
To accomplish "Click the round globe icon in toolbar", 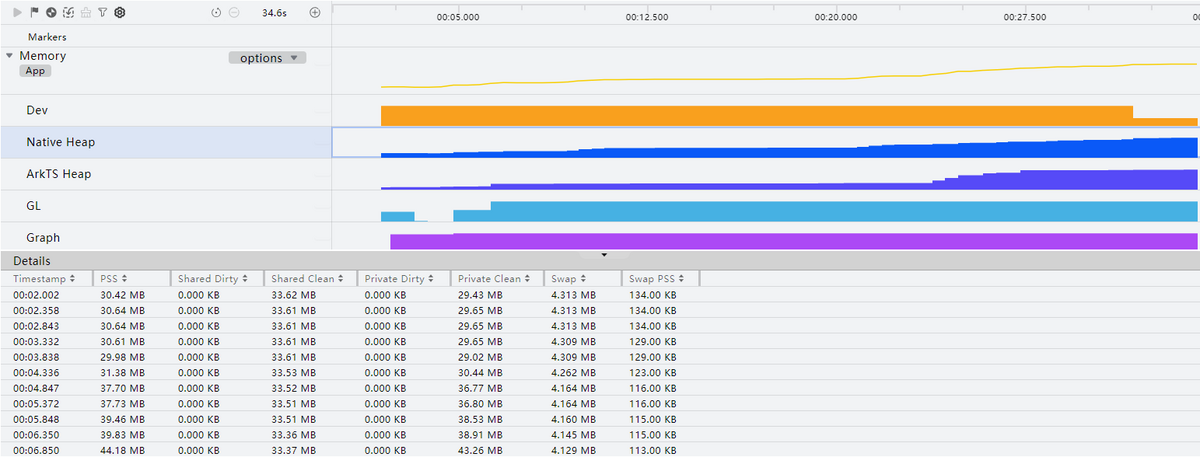I will (x=51, y=13).
